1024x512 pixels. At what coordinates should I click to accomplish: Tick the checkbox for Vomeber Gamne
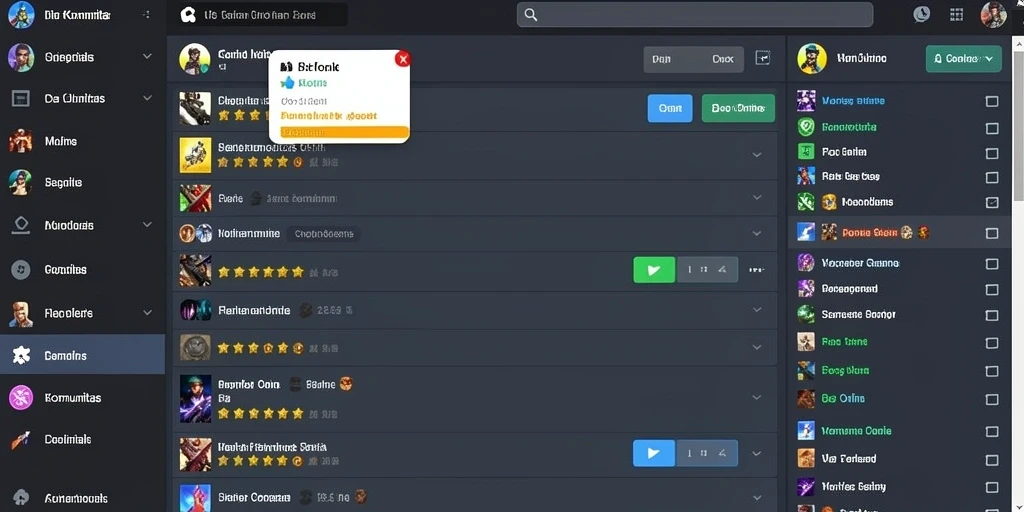point(991,264)
